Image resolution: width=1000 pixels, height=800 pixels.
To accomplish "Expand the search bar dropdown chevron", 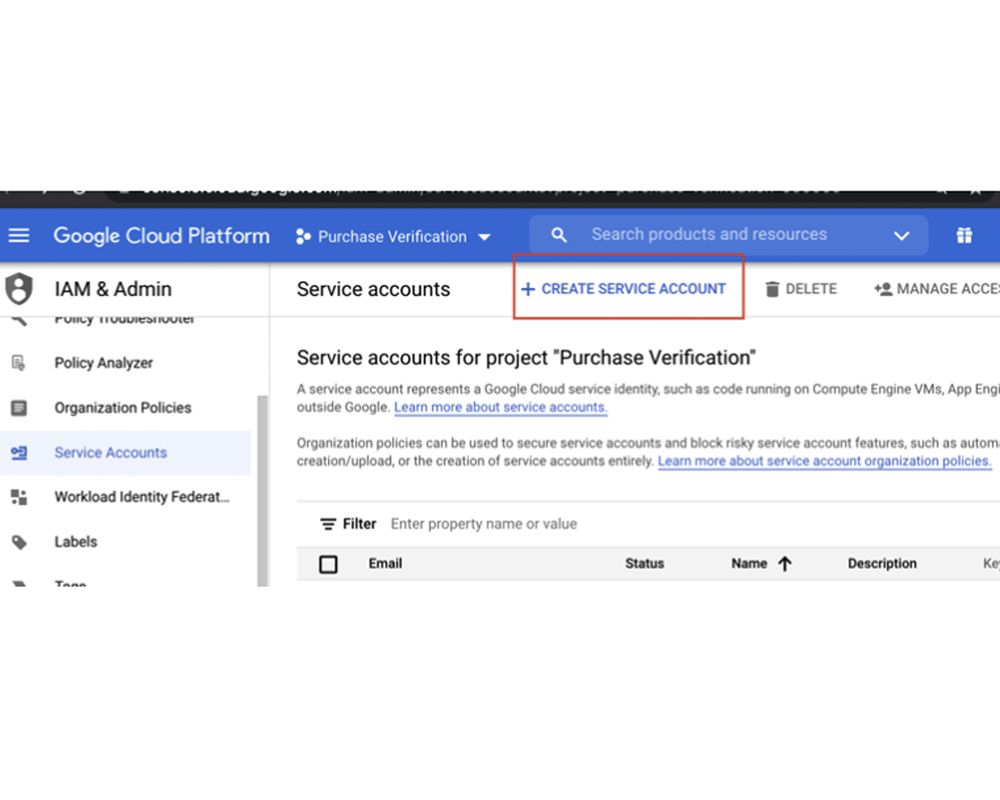I will coord(901,236).
